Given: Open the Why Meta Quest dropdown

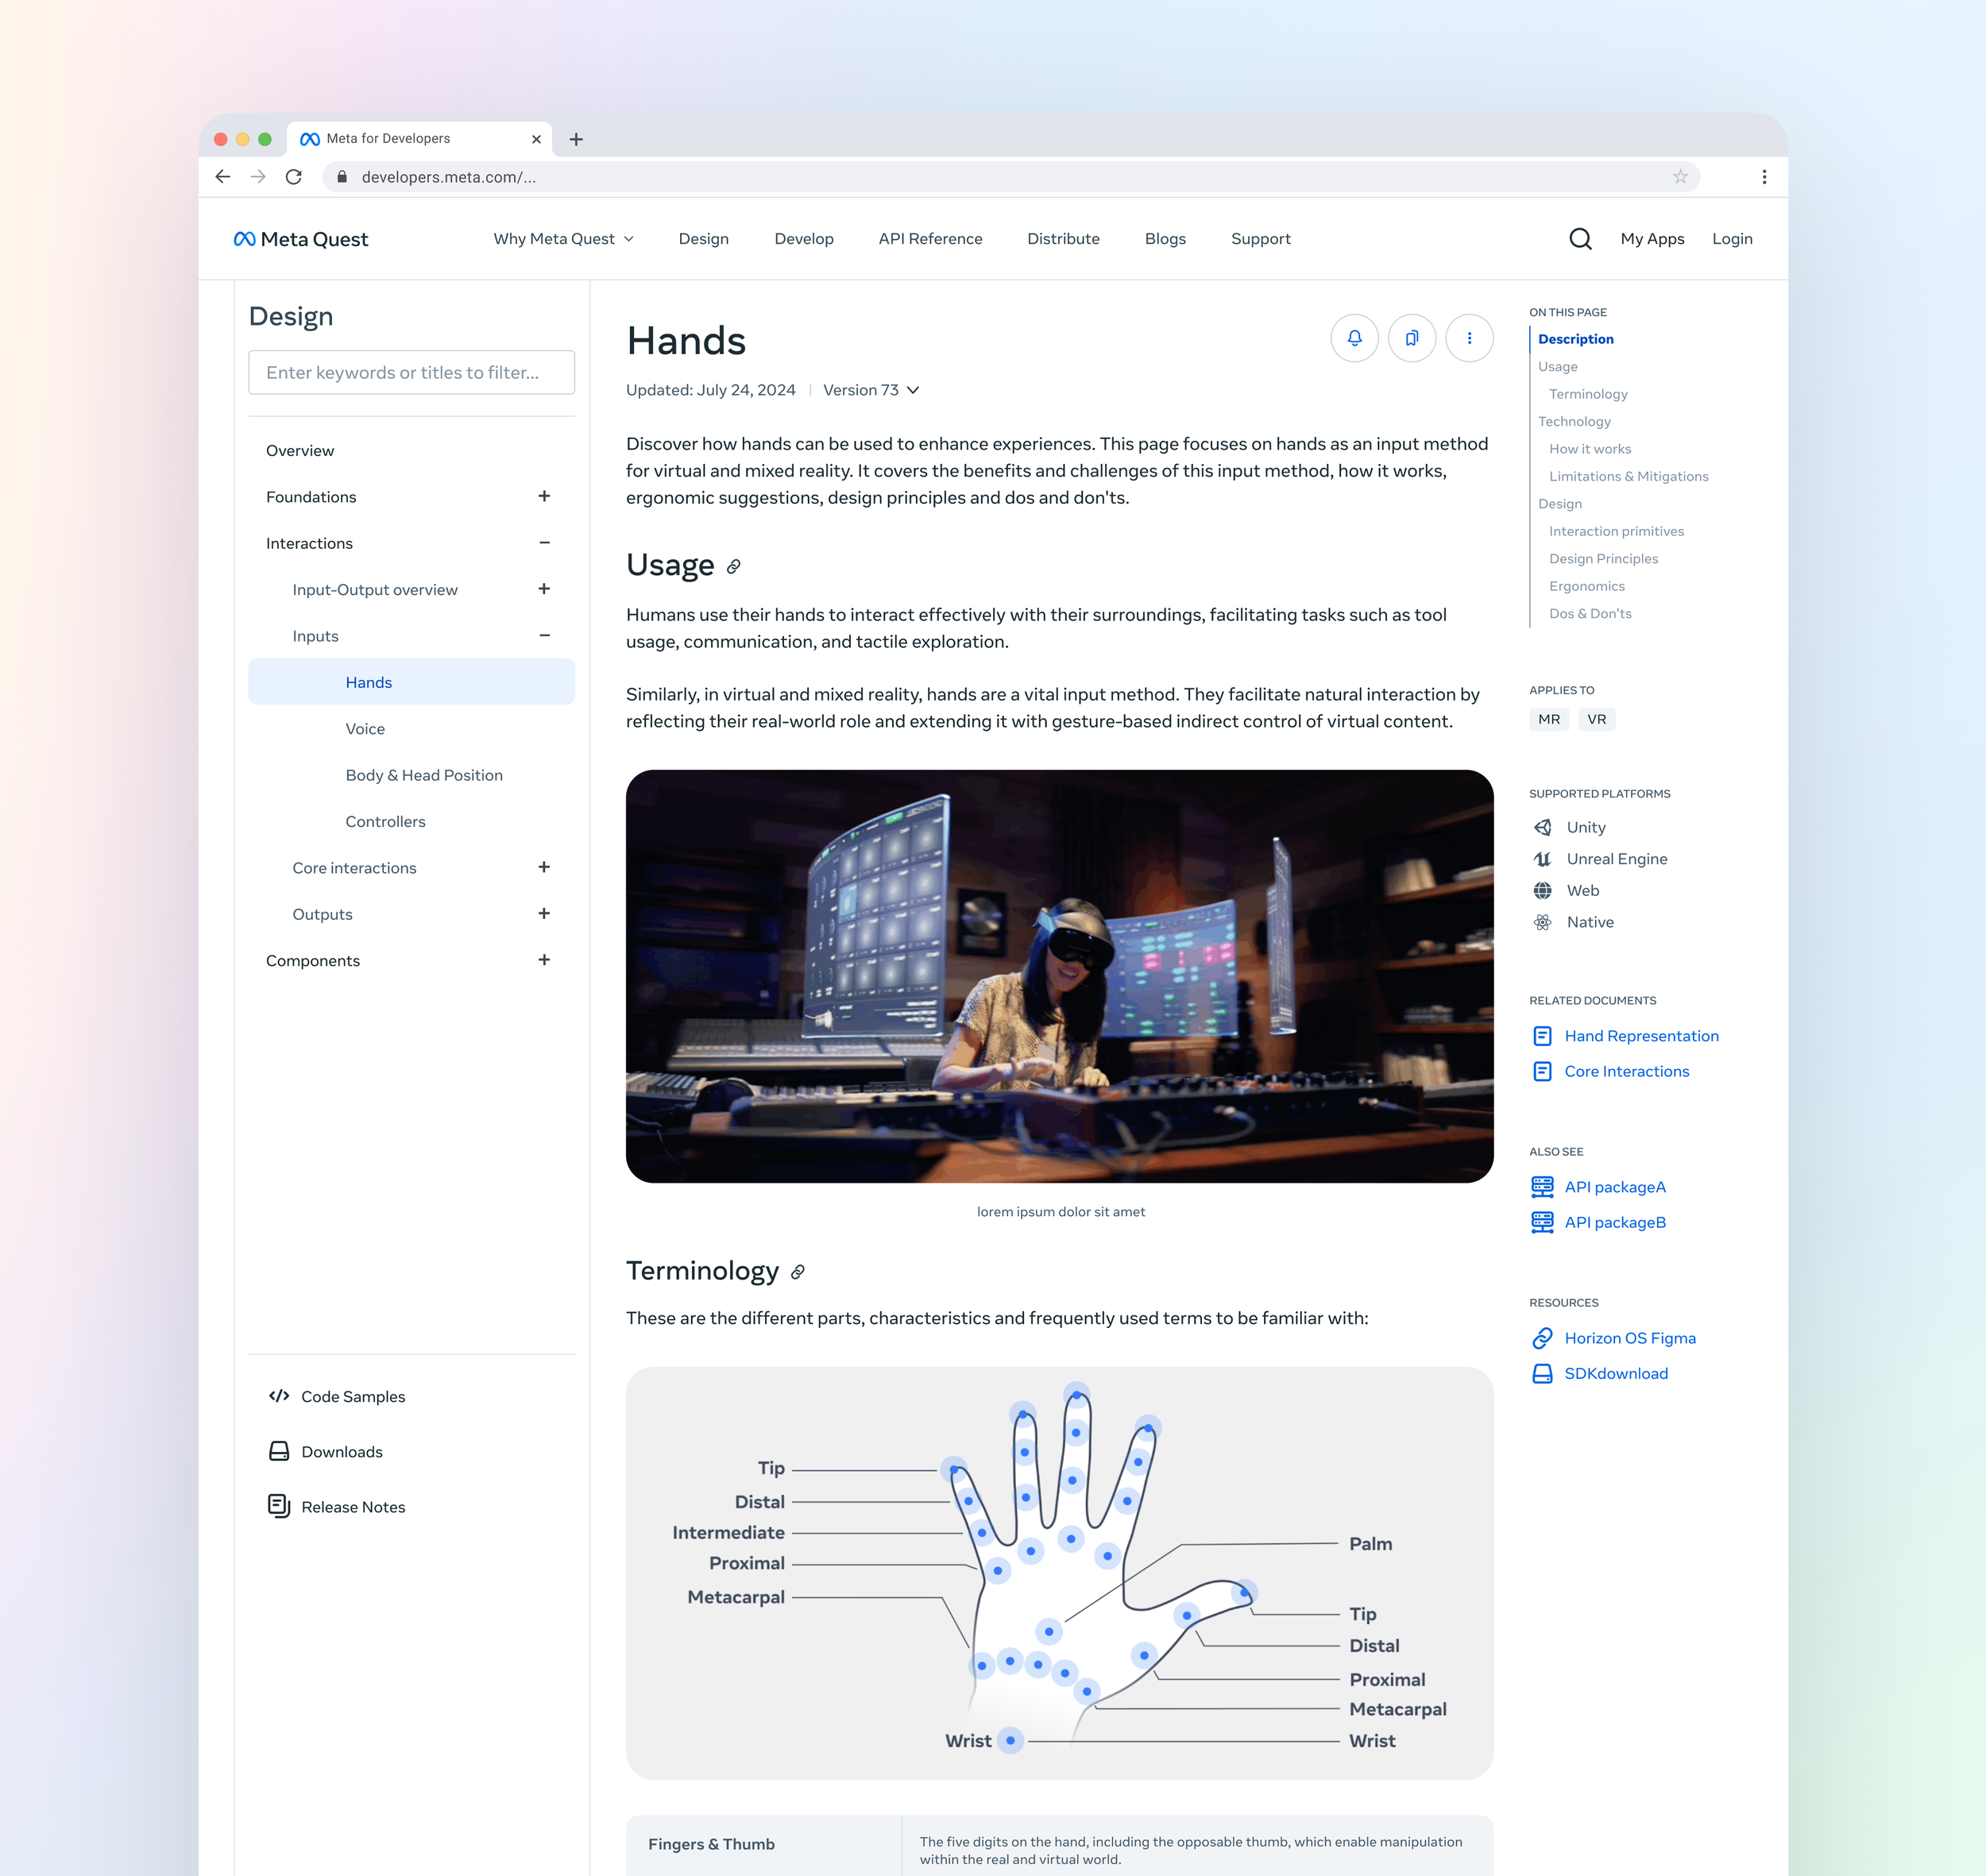Looking at the screenshot, I should [563, 239].
